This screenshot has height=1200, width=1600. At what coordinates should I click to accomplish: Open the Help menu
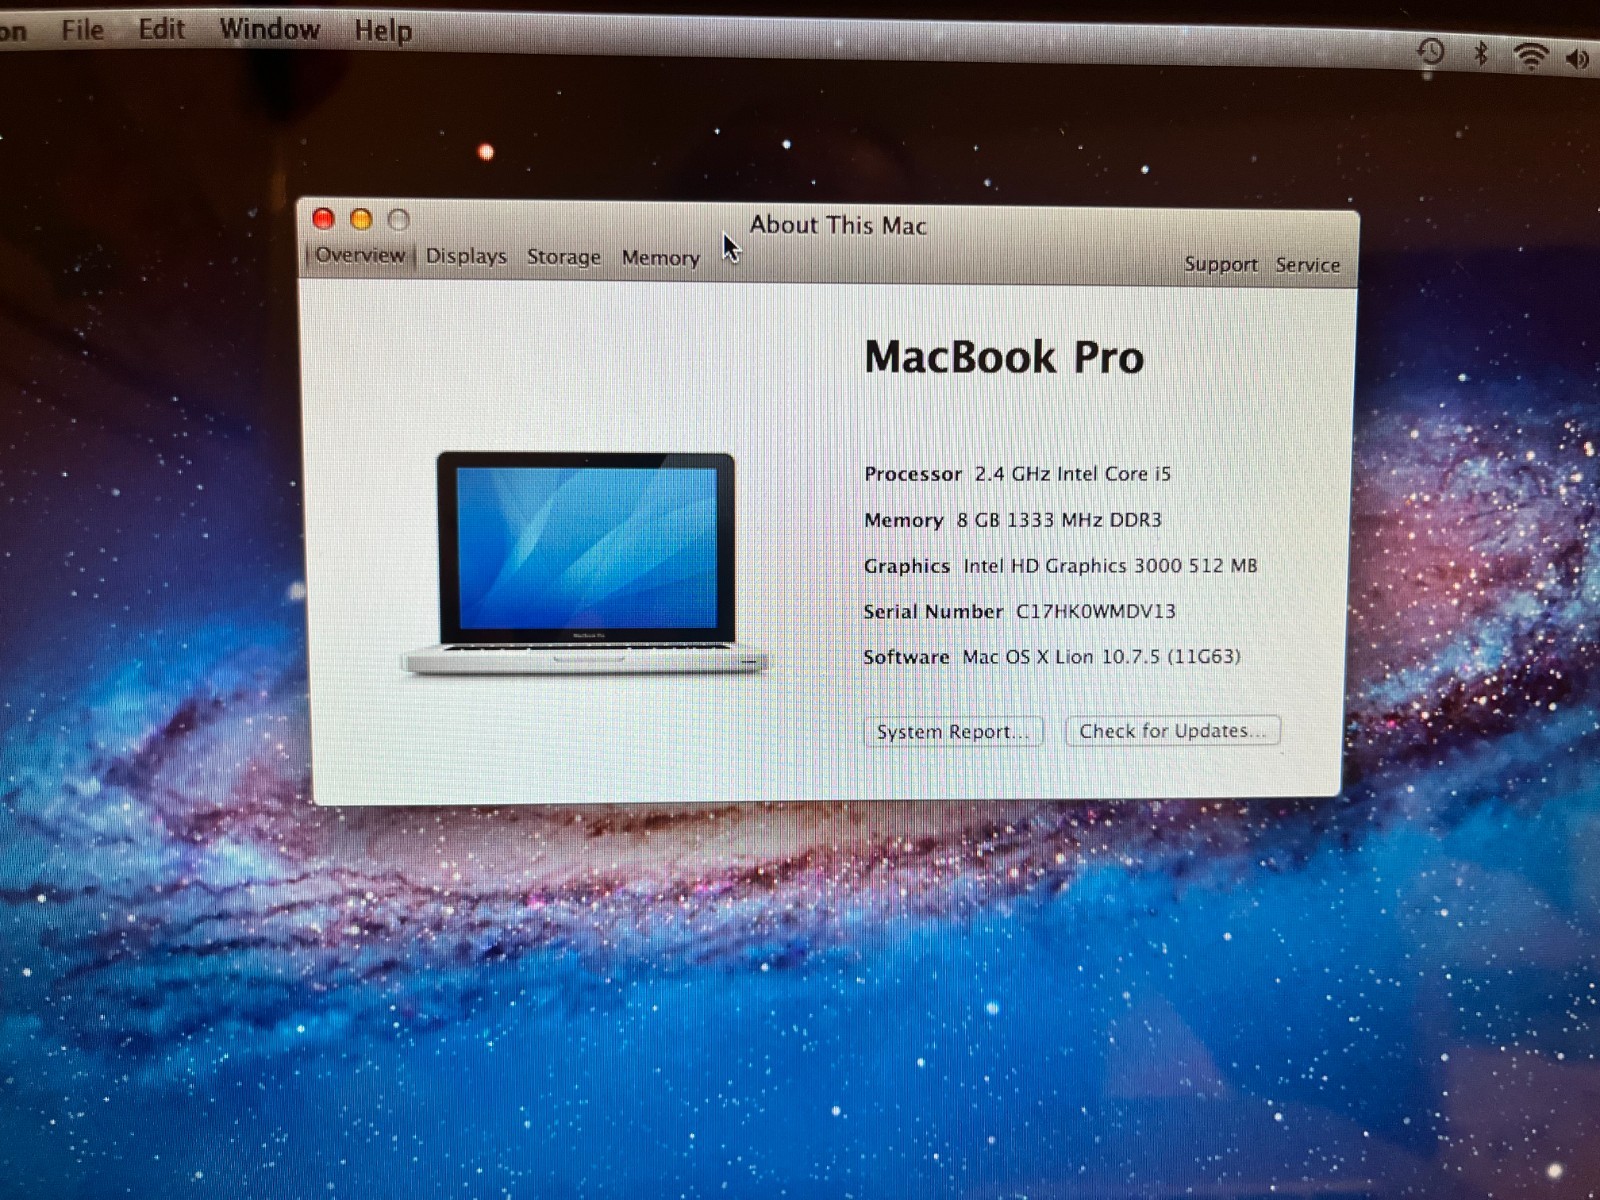(x=383, y=31)
